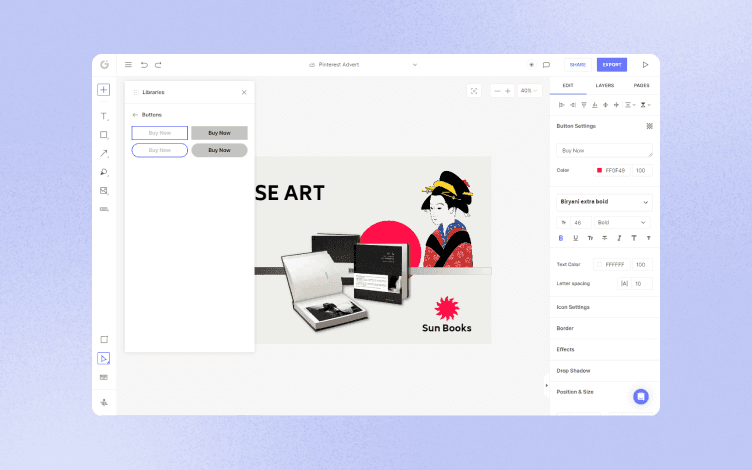Image resolution: width=752 pixels, height=470 pixels.
Task: Click the grid icon beside Button Settings
Action: 649,126
